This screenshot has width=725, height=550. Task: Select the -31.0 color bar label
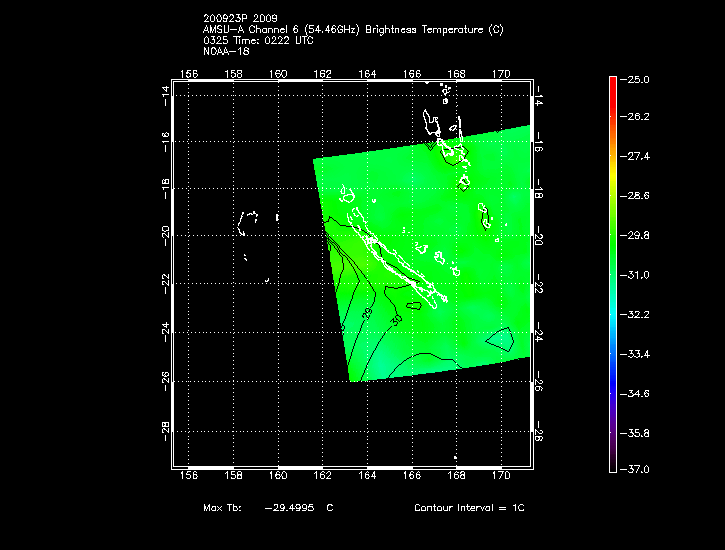pos(639,275)
